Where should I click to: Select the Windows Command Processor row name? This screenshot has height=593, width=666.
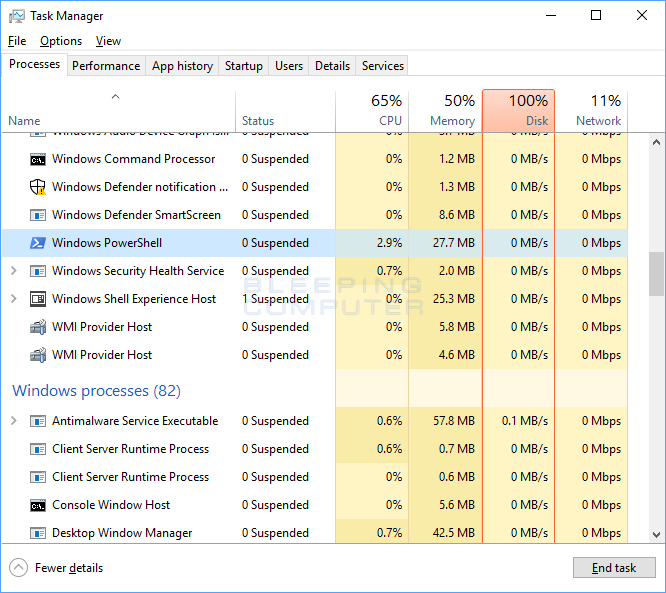click(x=133, y=159)
